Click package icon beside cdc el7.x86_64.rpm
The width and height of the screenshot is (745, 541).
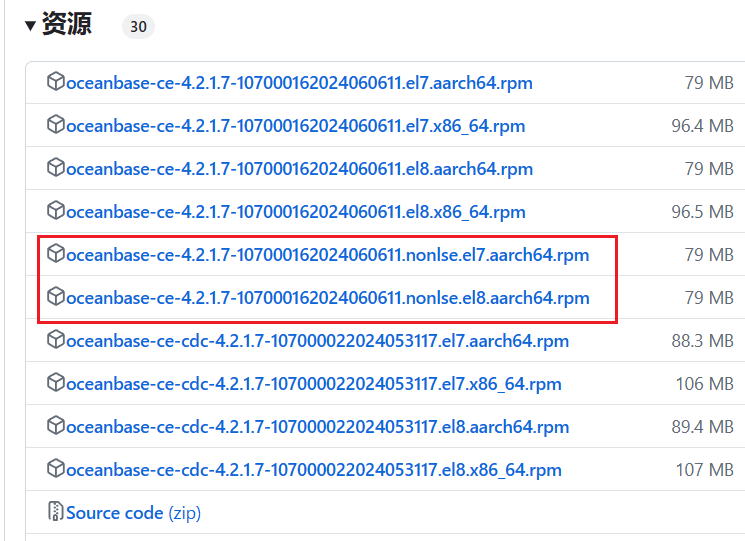click(56, 382)
